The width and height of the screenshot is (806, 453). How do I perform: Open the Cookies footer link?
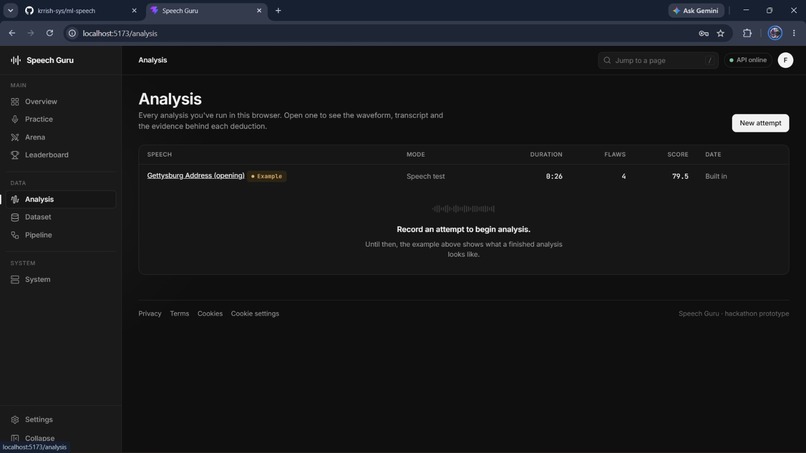(210, 314)
